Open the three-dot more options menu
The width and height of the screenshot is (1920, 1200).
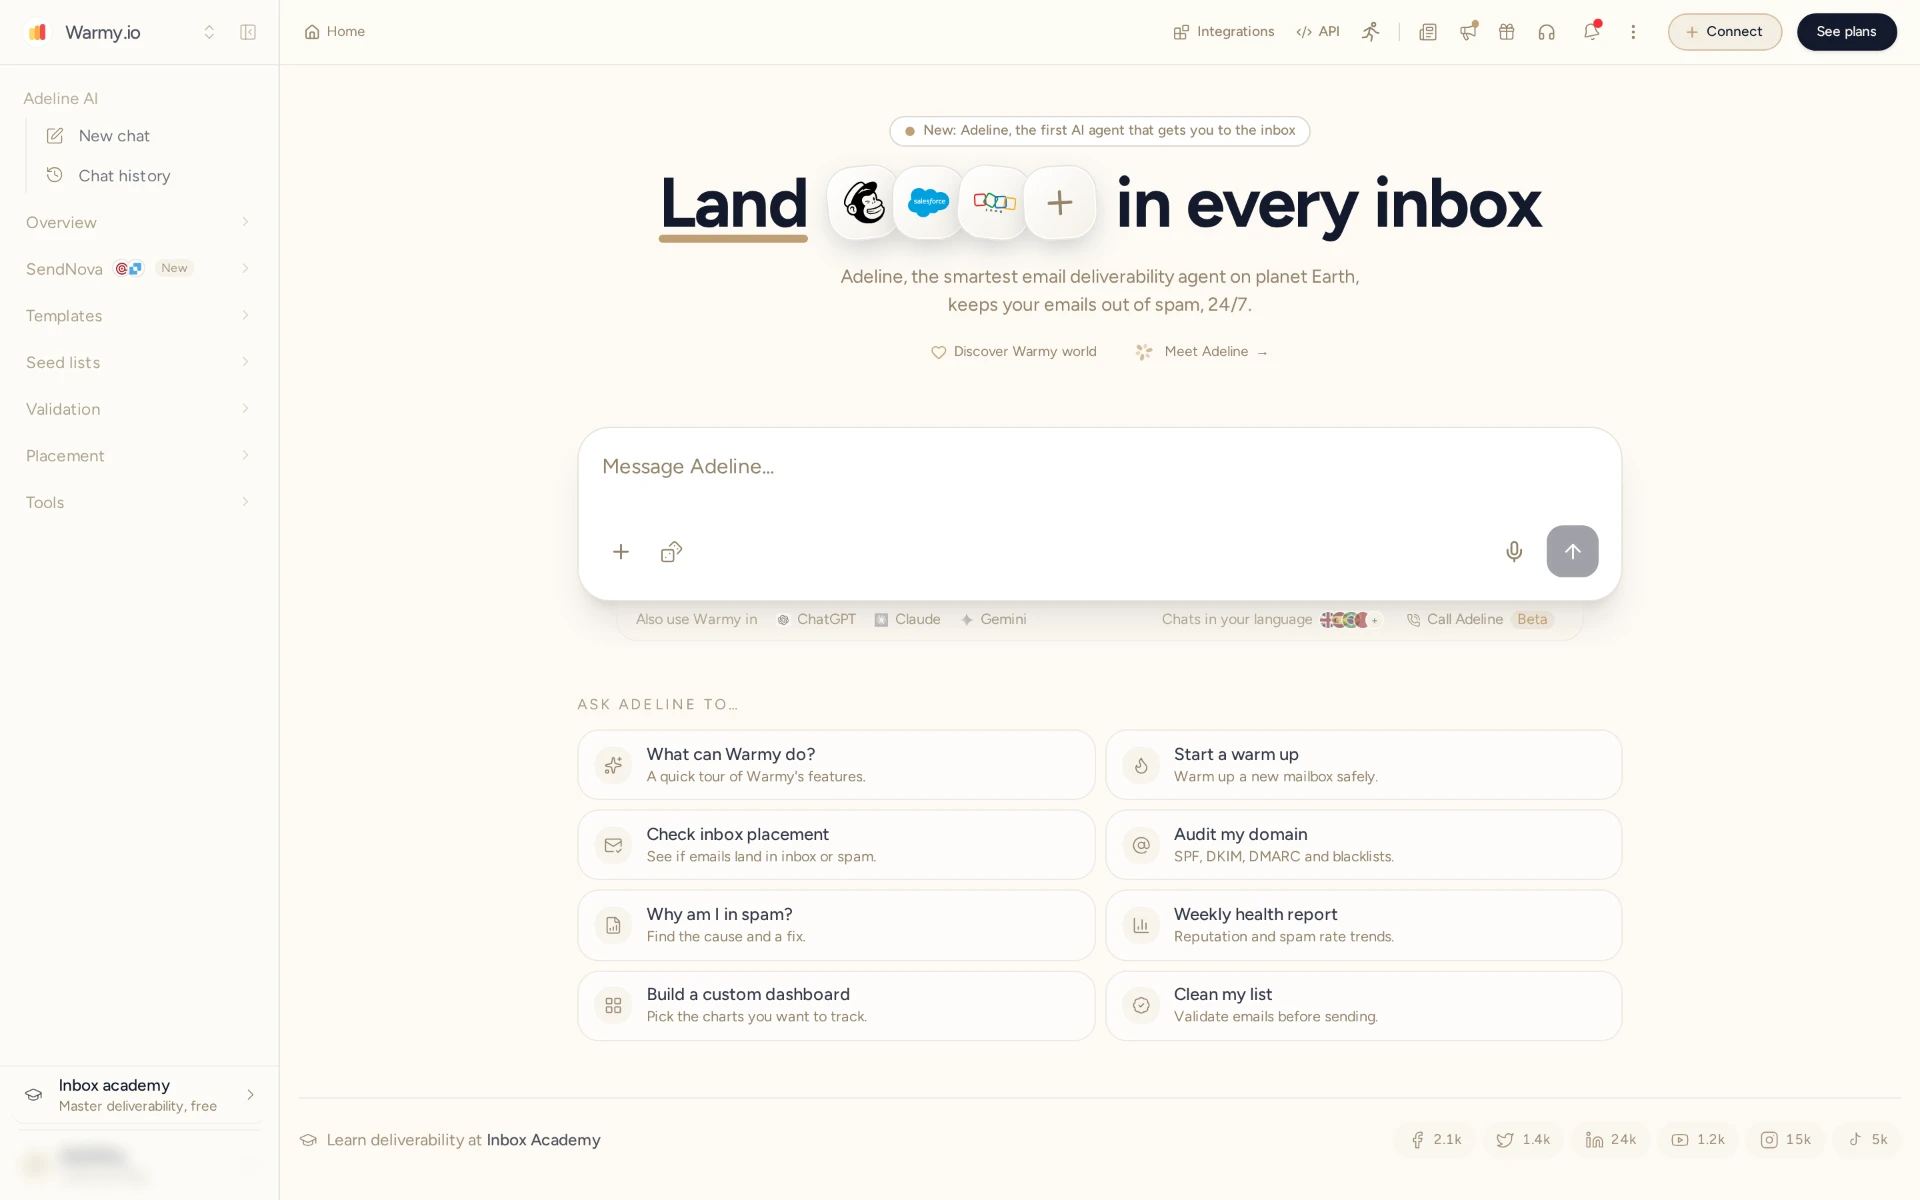coord(1633,32)
